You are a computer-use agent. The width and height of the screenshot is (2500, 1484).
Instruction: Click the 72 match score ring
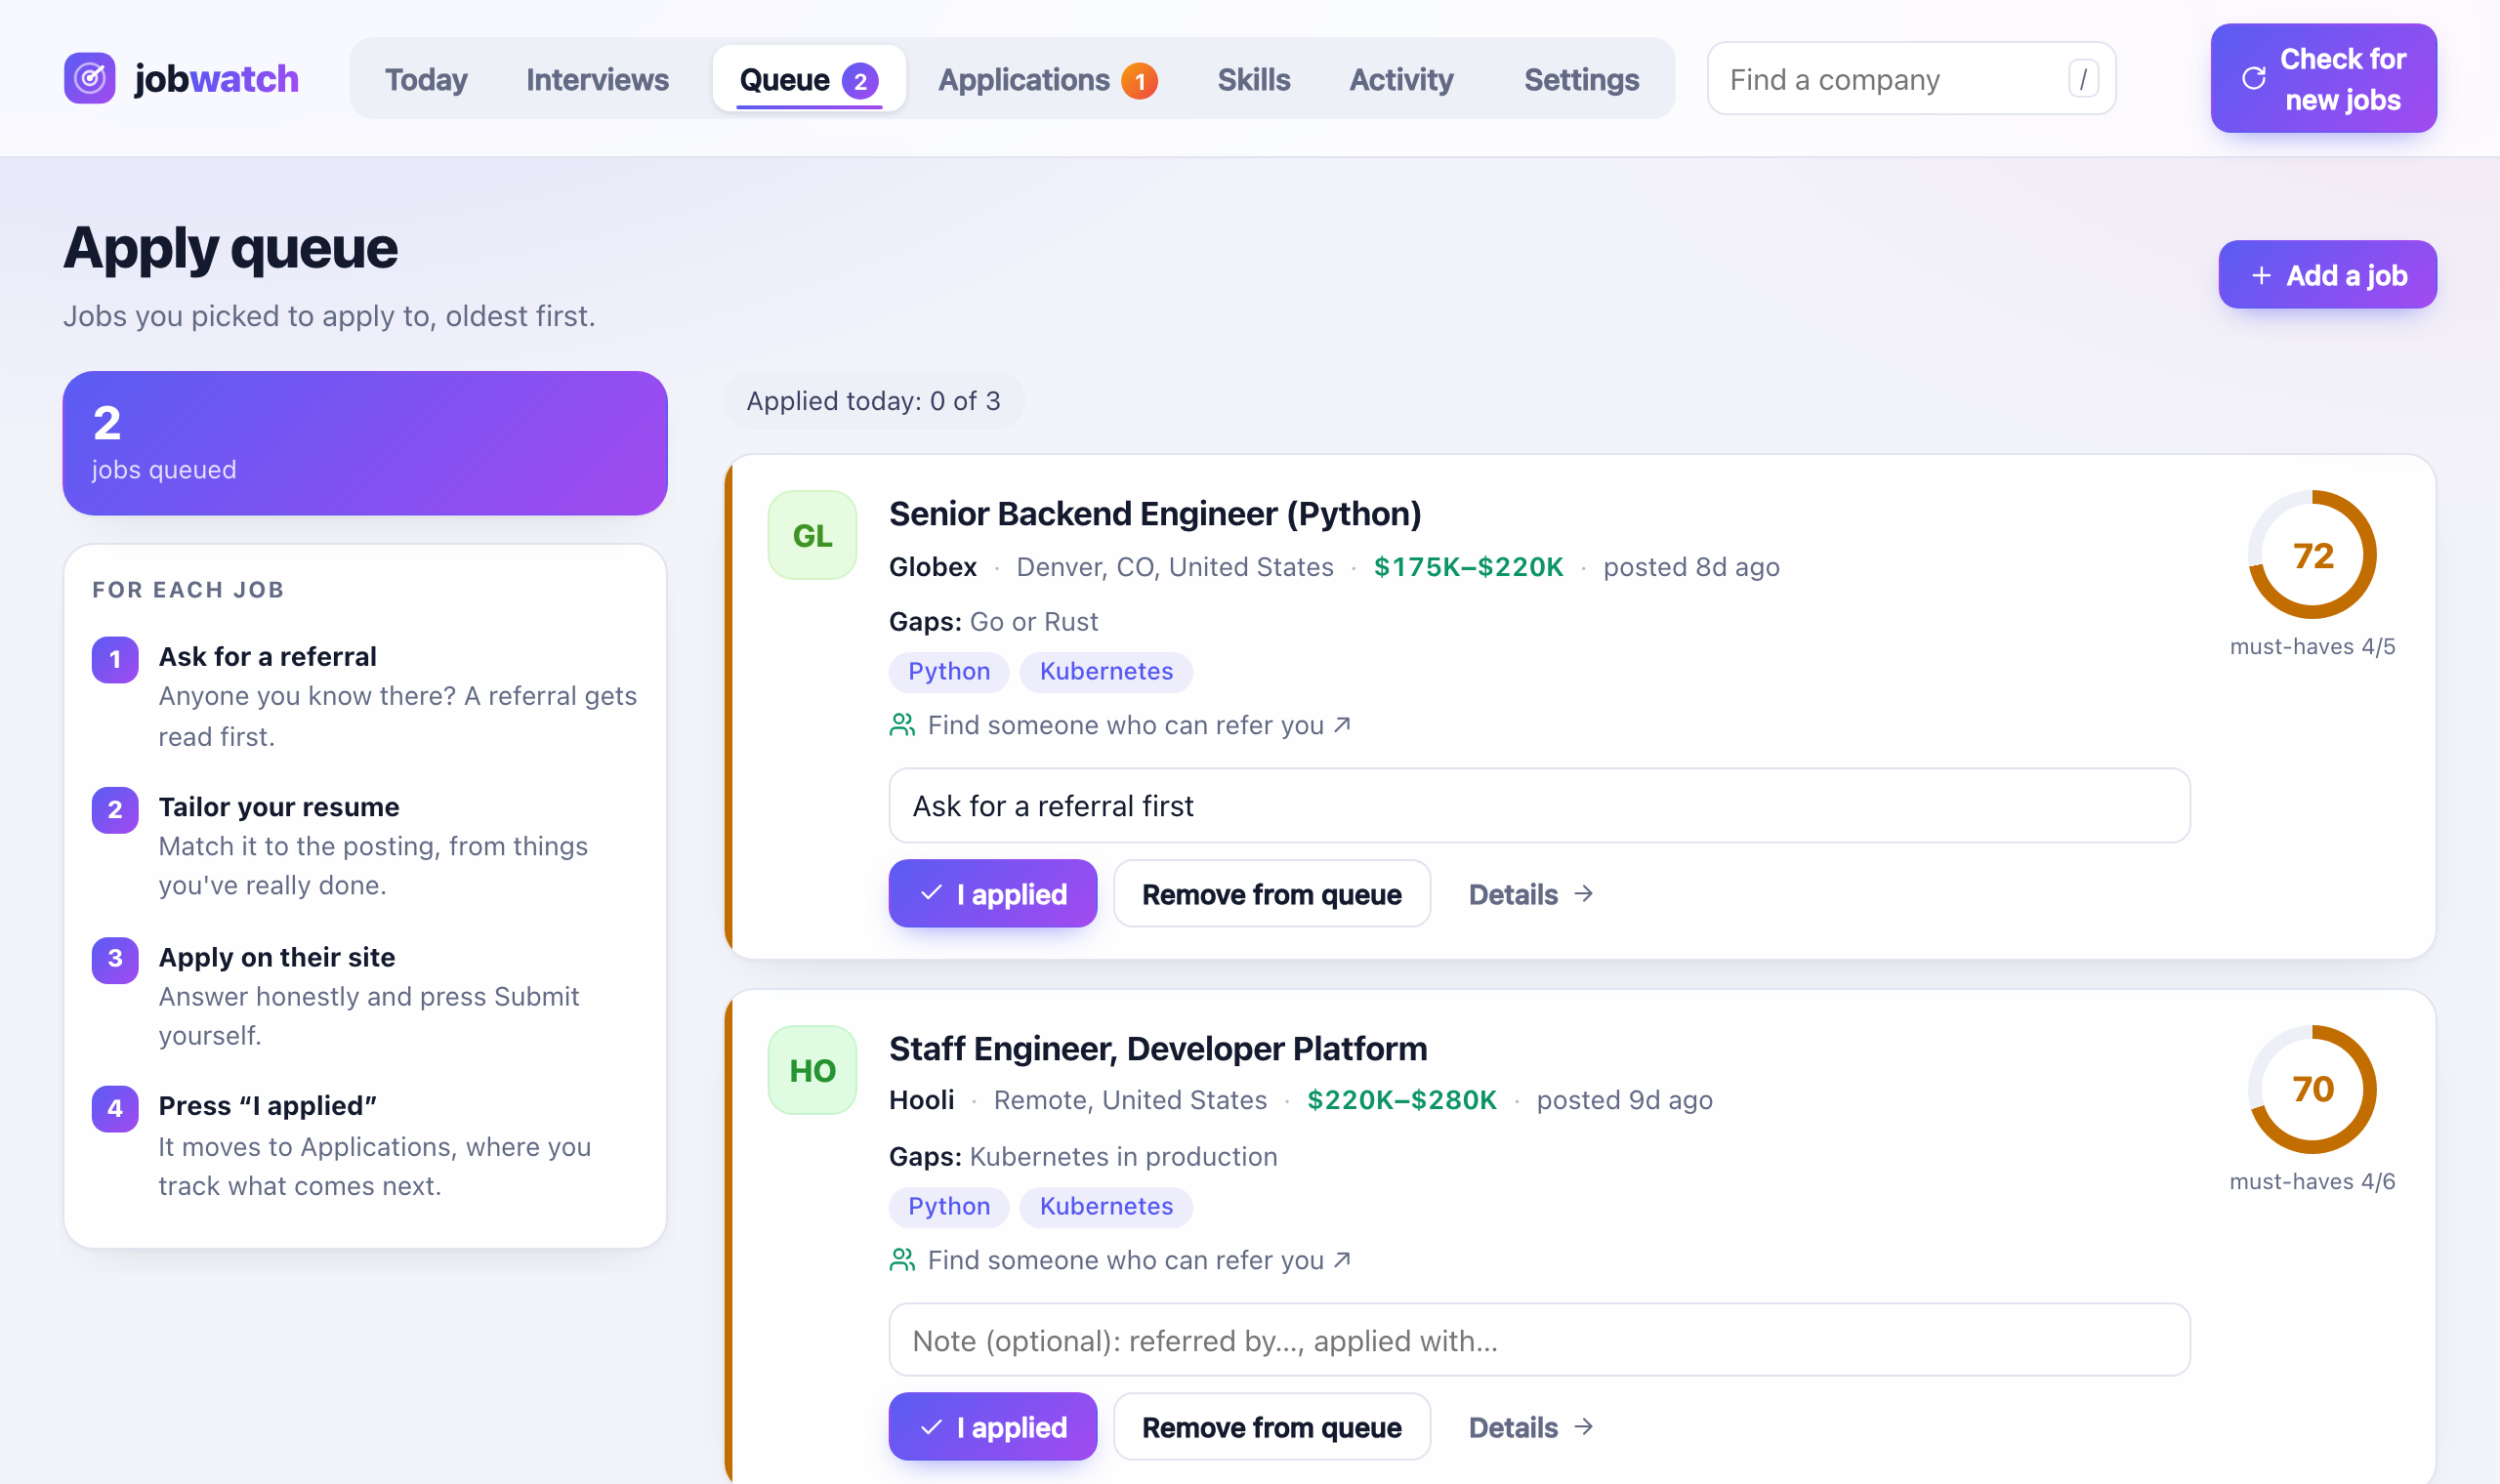point(2312,555)
